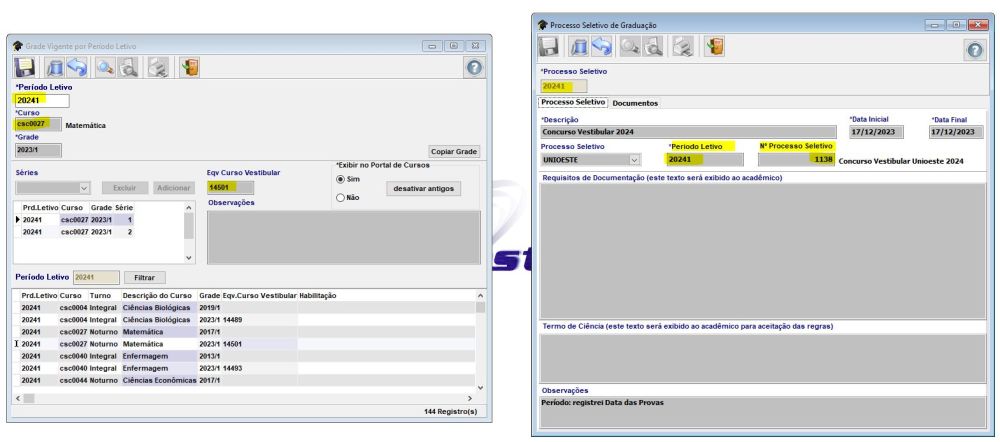Click the printer icon in Grade Vigente toolbar
1000x442 pixels.
tap(158, 68)
